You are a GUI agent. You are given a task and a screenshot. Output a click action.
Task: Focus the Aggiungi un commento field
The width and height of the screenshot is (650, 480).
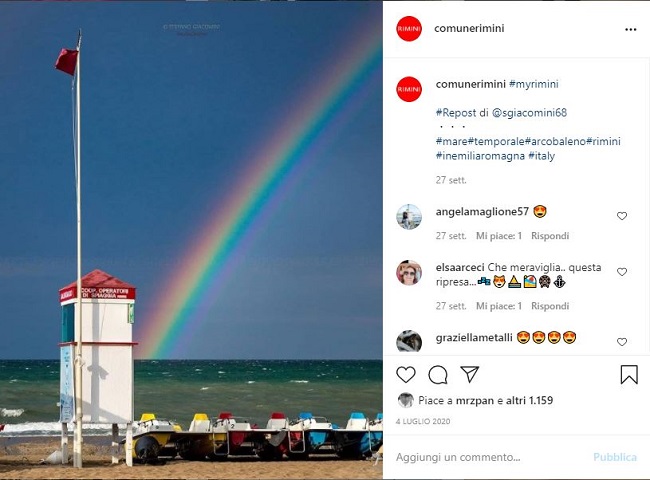click(489, 457)
